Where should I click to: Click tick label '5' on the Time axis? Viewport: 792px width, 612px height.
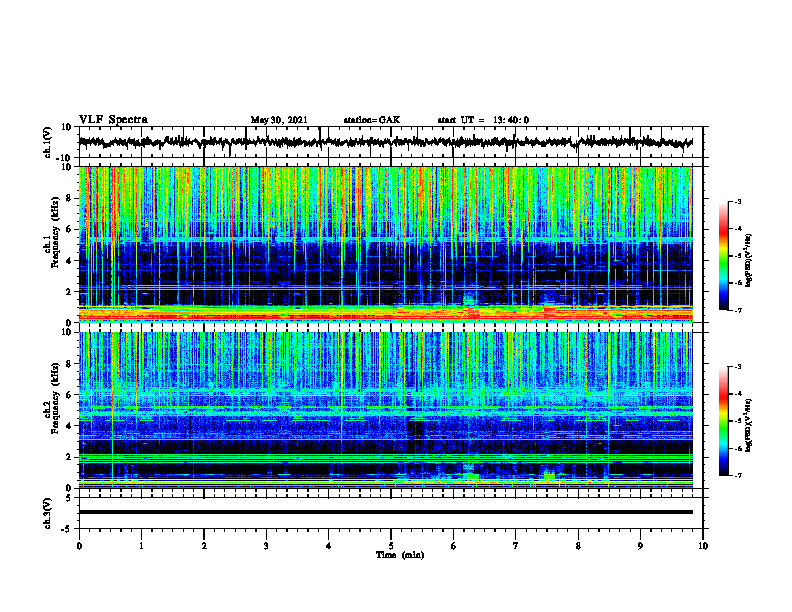[391, 546]
